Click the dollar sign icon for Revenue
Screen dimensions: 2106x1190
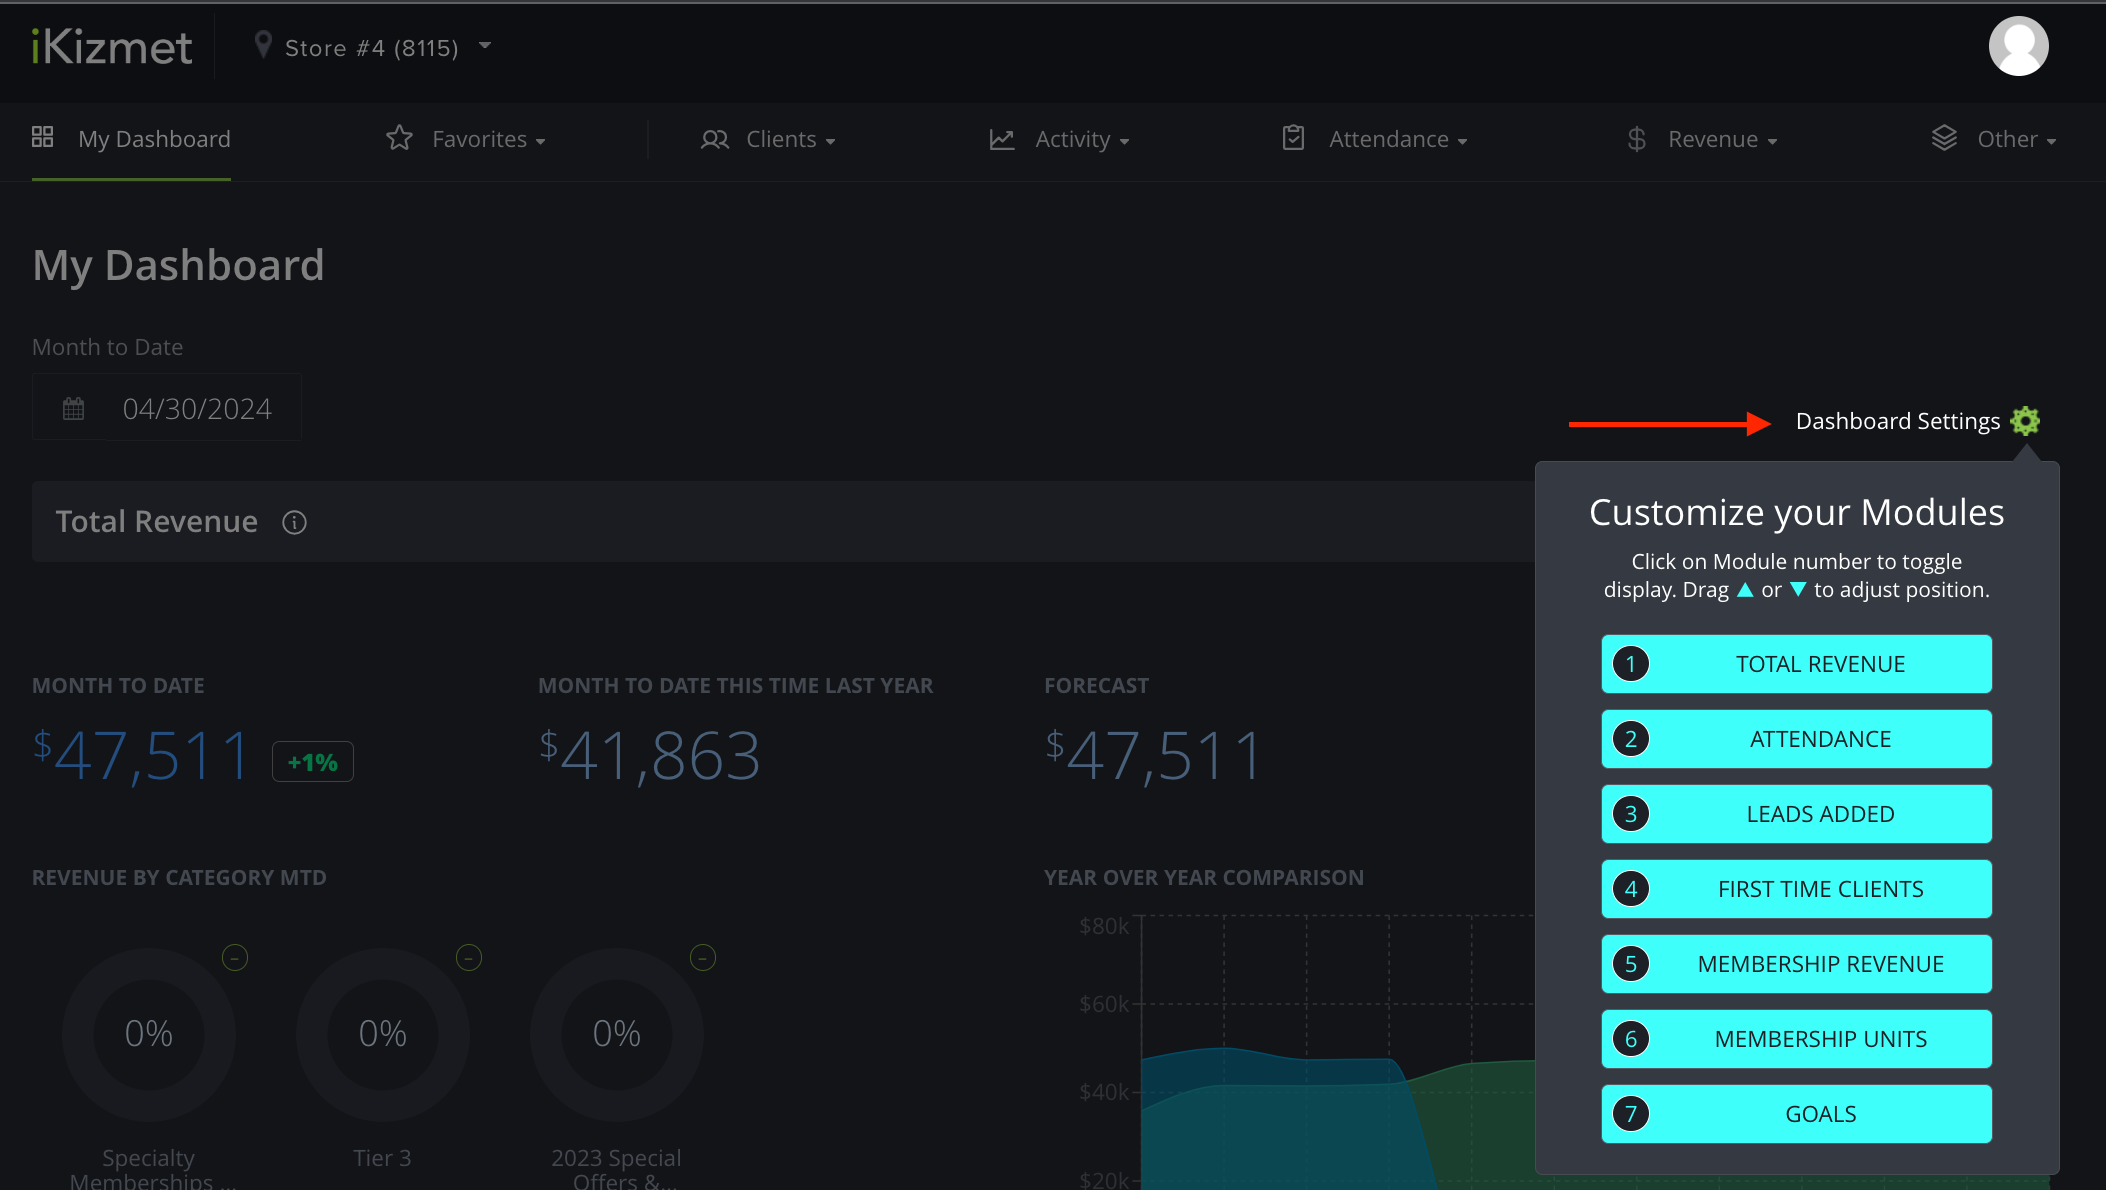(1636, 139)
